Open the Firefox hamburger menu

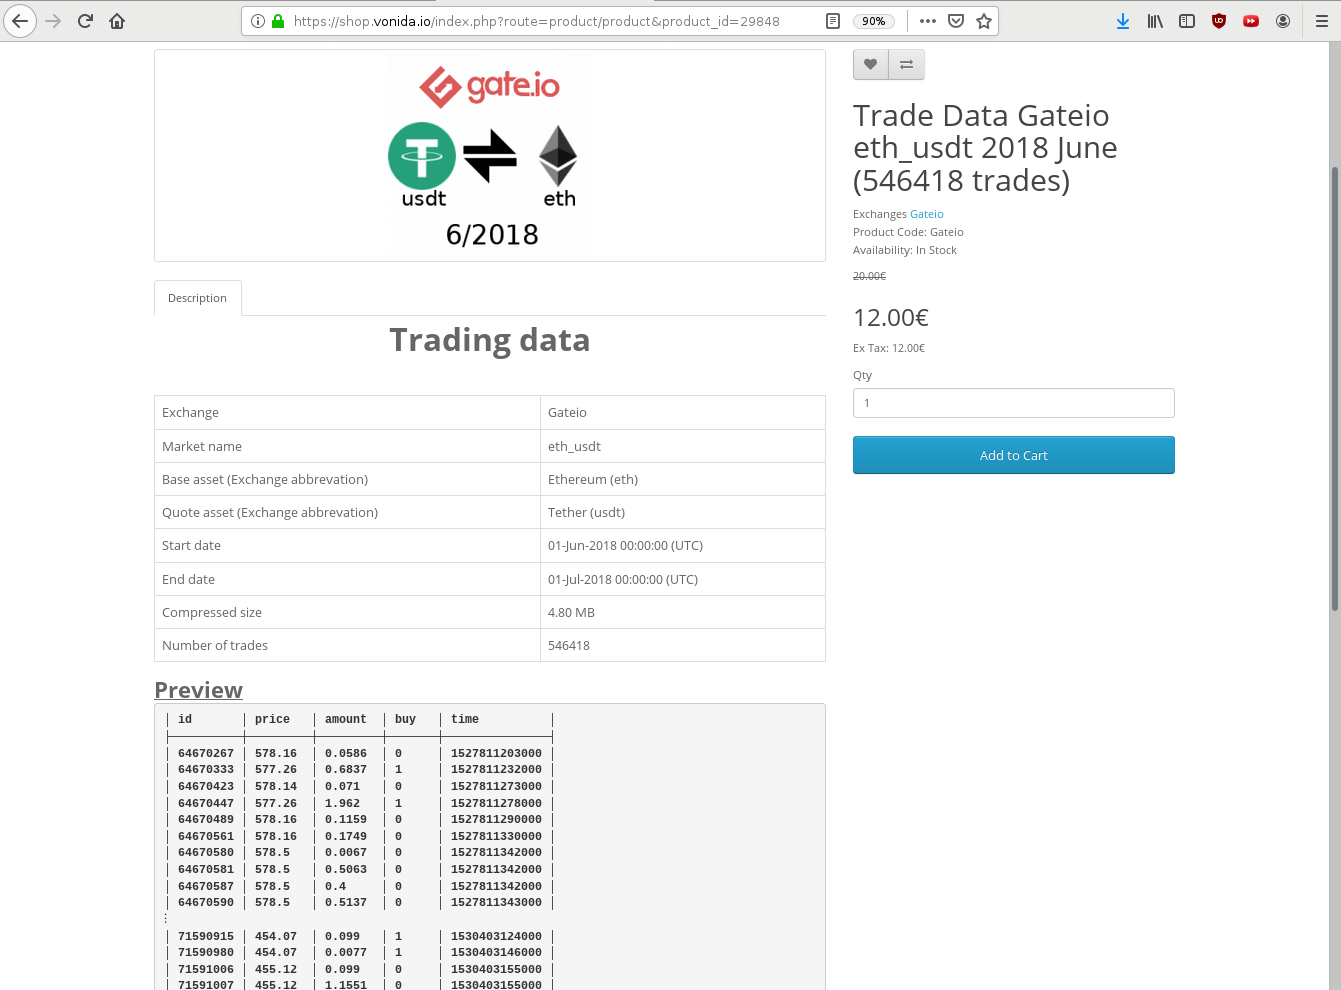point(1321,21)
